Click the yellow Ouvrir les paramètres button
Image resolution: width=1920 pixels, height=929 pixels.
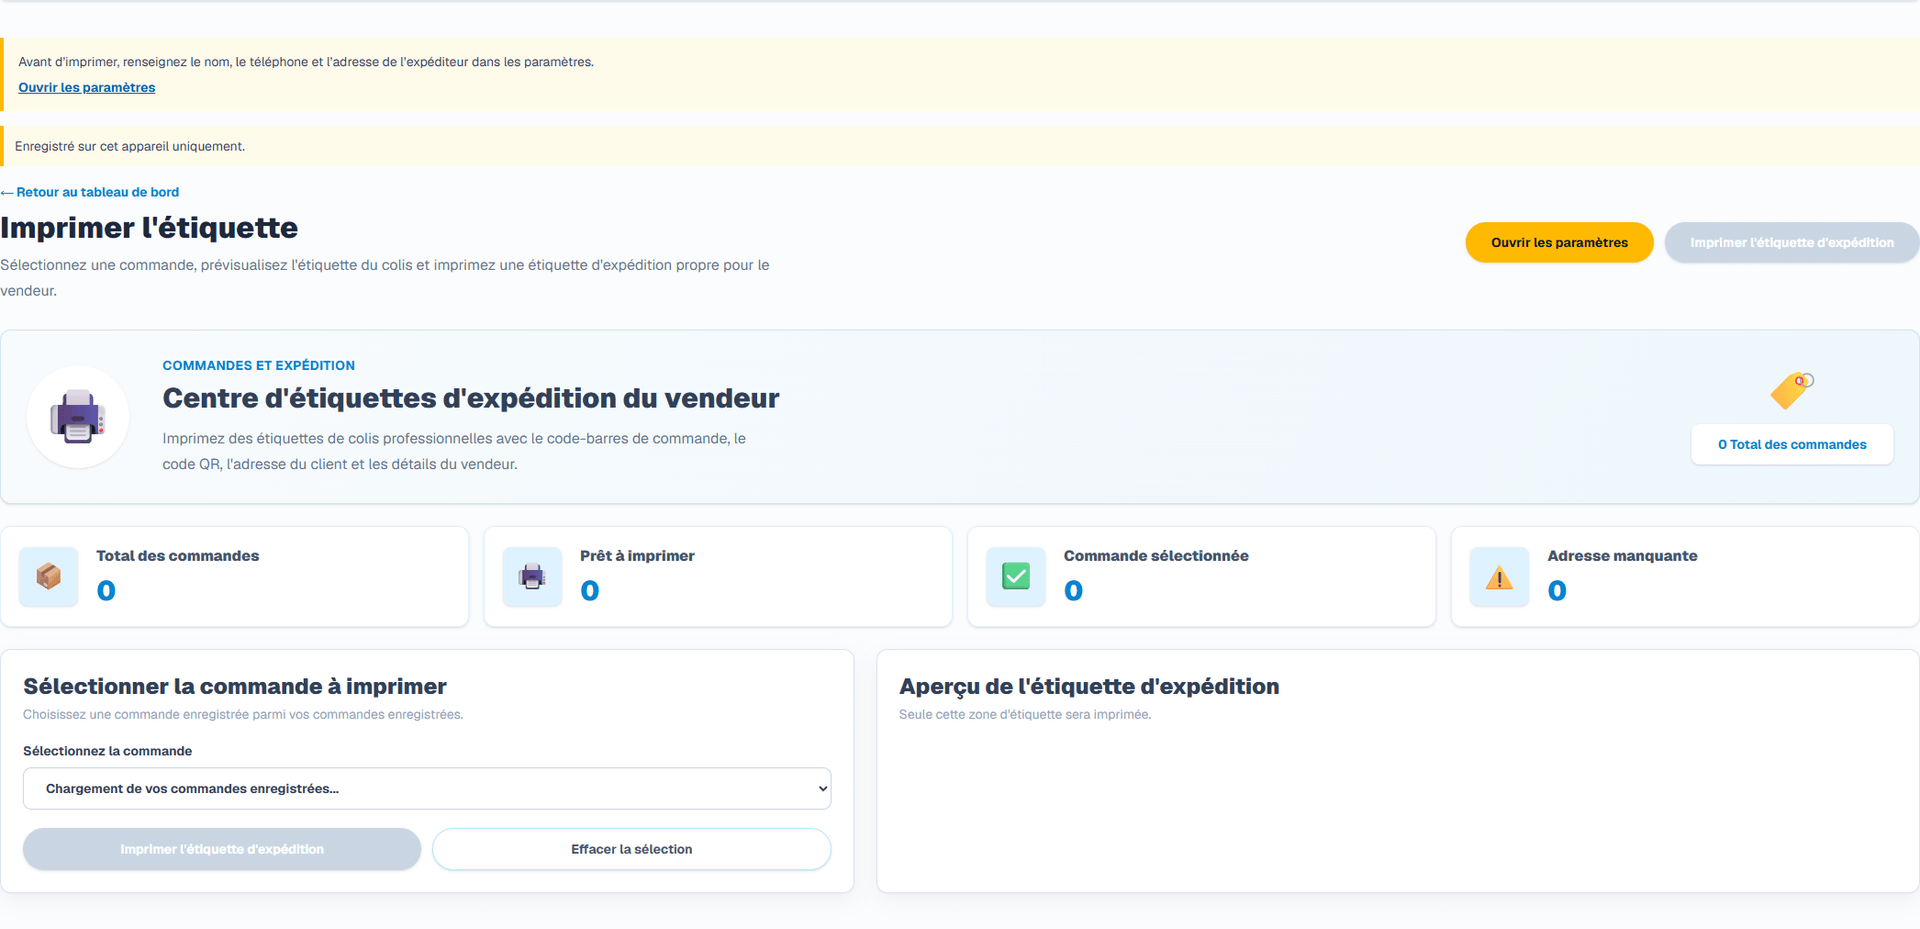[x=1559, y=242]
